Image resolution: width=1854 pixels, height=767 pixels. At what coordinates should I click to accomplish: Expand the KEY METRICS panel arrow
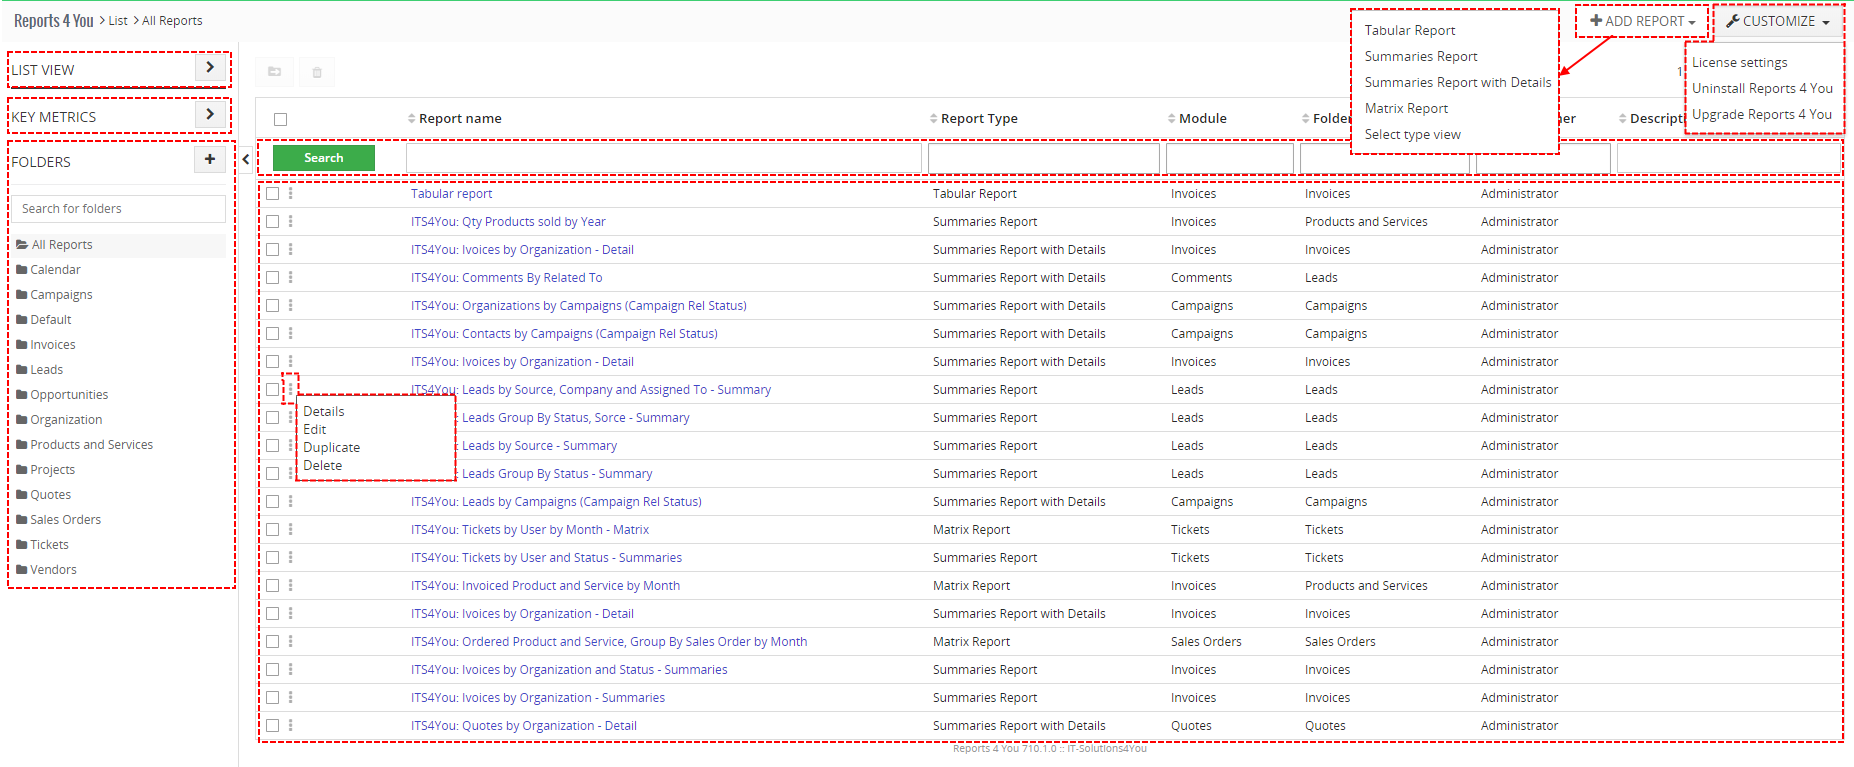[210, 115]
